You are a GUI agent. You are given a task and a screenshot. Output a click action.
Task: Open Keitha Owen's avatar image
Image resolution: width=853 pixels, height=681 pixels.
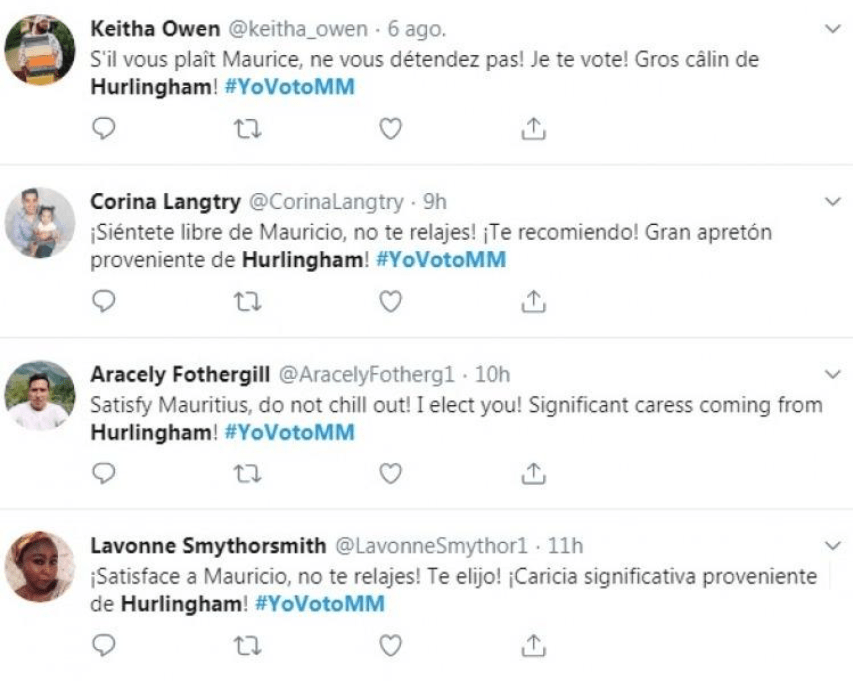click(x=41, y=50)
